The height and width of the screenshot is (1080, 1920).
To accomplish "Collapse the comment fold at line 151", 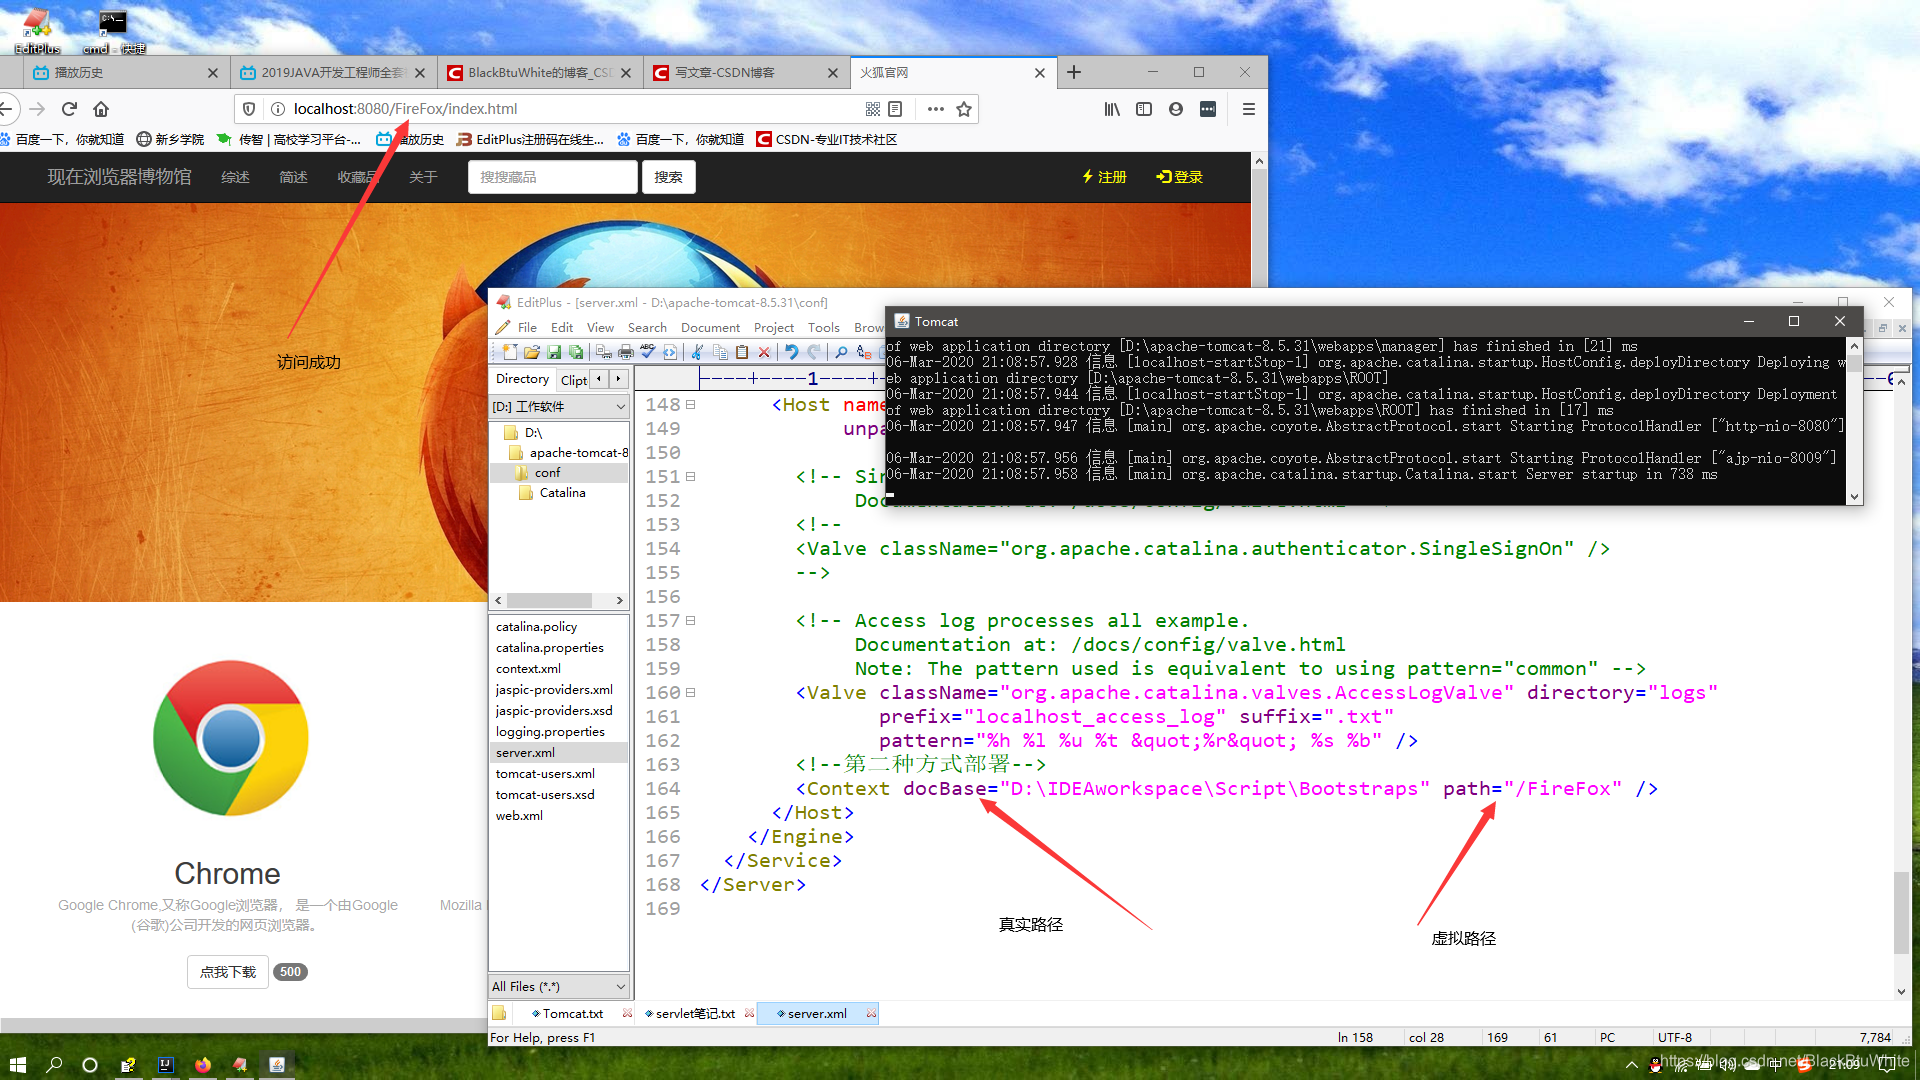I will point(690,477).
